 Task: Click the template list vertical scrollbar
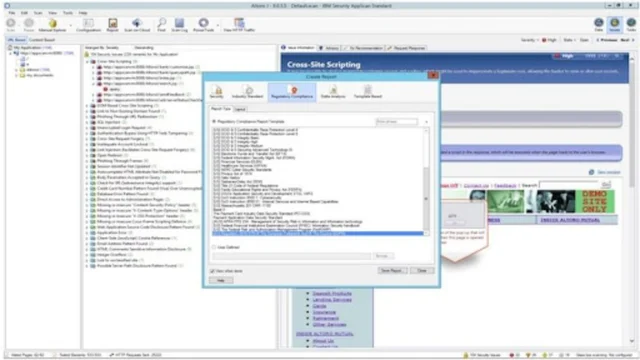tap(426, 182)
